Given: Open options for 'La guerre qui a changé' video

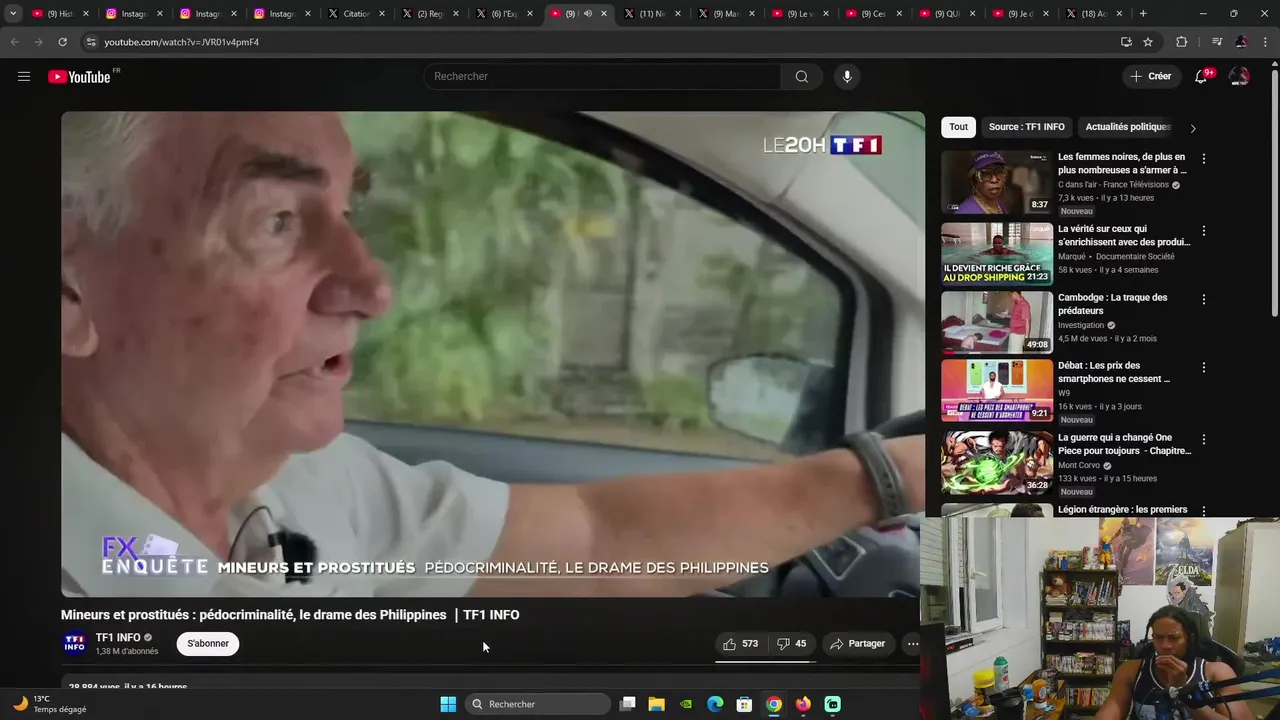Looking at the screenshot, I should point(1204,439).
